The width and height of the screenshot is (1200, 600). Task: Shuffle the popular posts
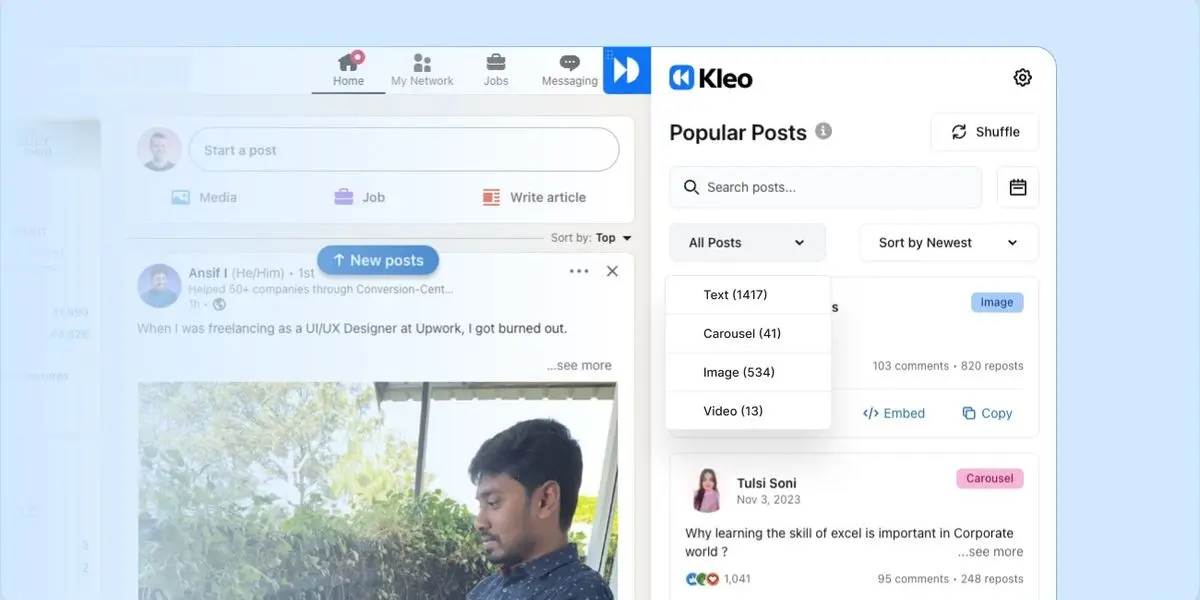coord(985,132)
